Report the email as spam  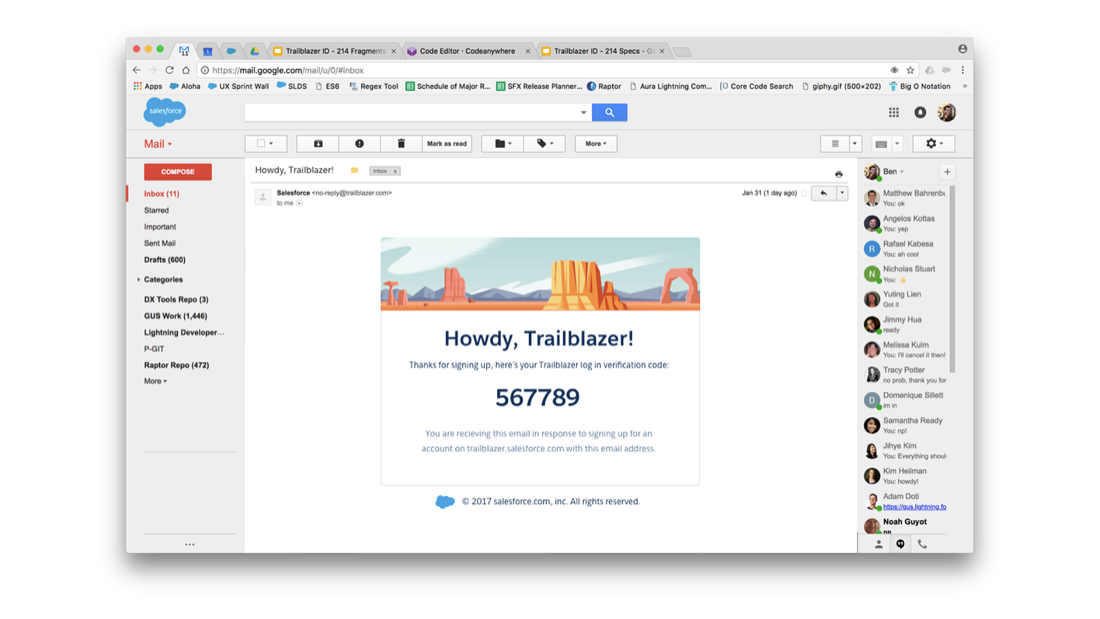tap(359, 143)
